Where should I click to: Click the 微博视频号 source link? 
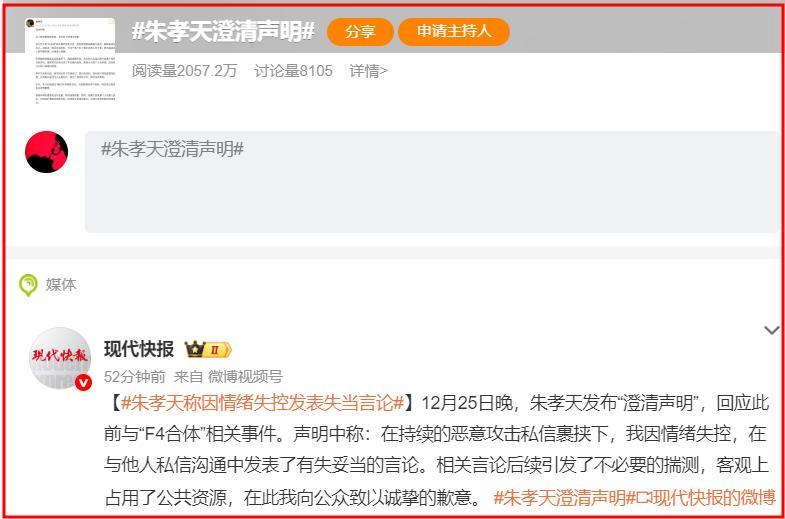coord(245,376)
